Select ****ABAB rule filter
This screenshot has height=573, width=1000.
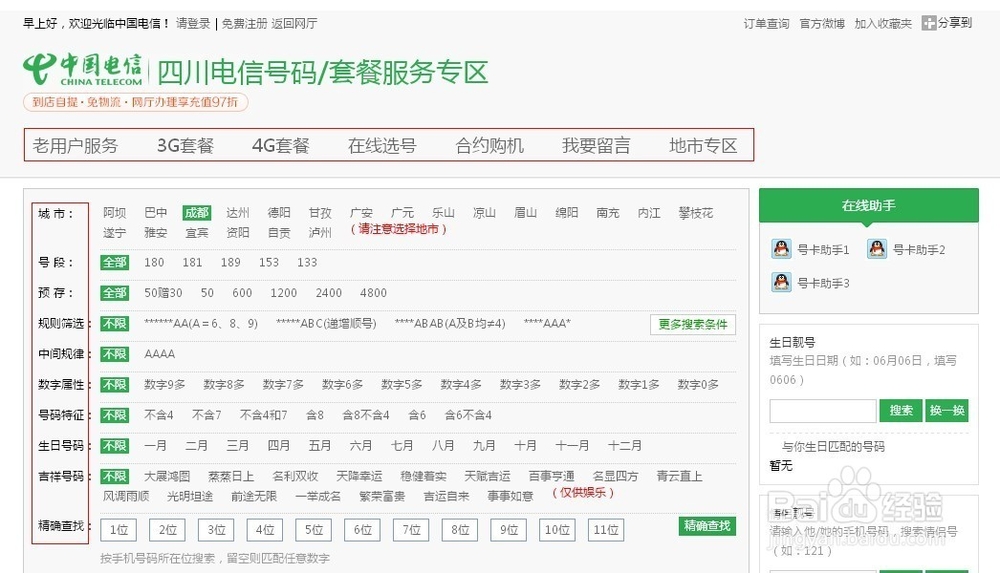click(450, 324)
